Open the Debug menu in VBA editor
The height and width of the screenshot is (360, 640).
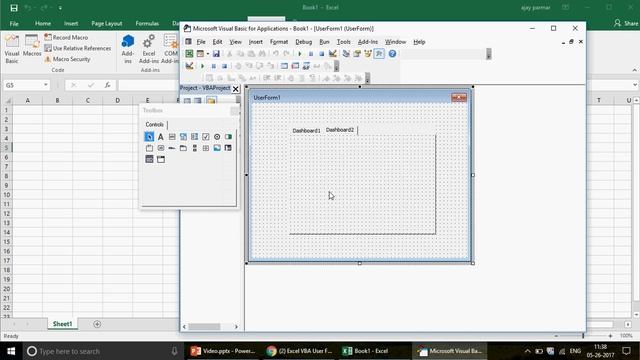pyautogui.click(x=303, y=42)
